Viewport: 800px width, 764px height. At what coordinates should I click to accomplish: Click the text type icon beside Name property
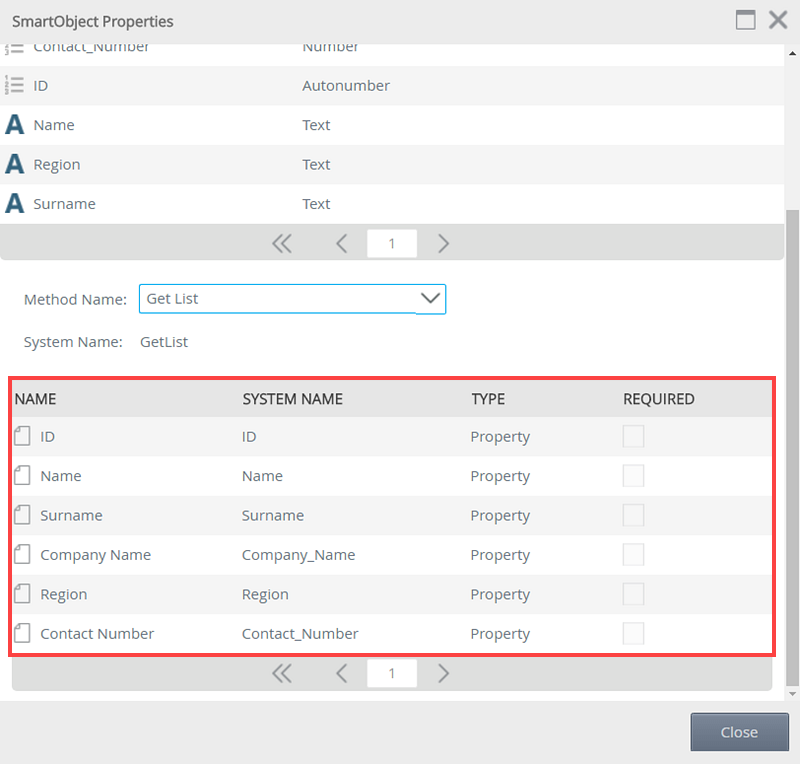click(15, 125)
